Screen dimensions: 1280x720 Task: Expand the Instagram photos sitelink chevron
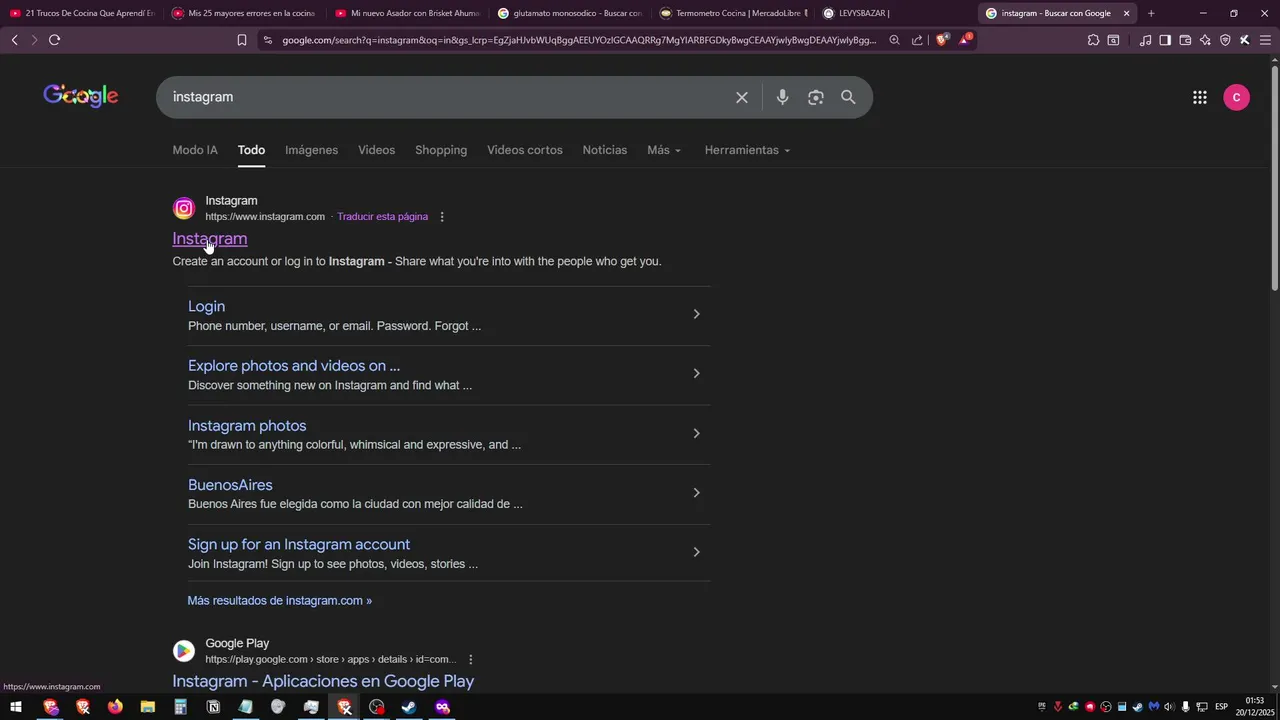(x=697, y=433)
